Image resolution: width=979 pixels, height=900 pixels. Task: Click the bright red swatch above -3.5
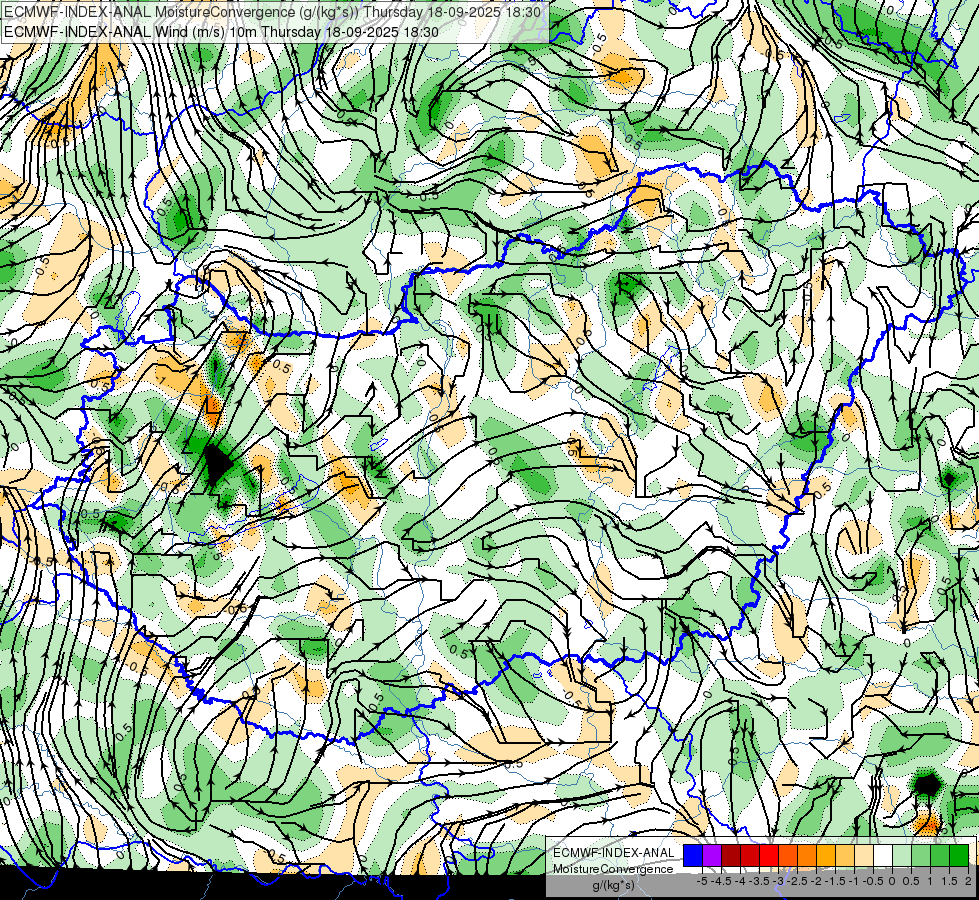pyautogui.click(x=769, y=855)
